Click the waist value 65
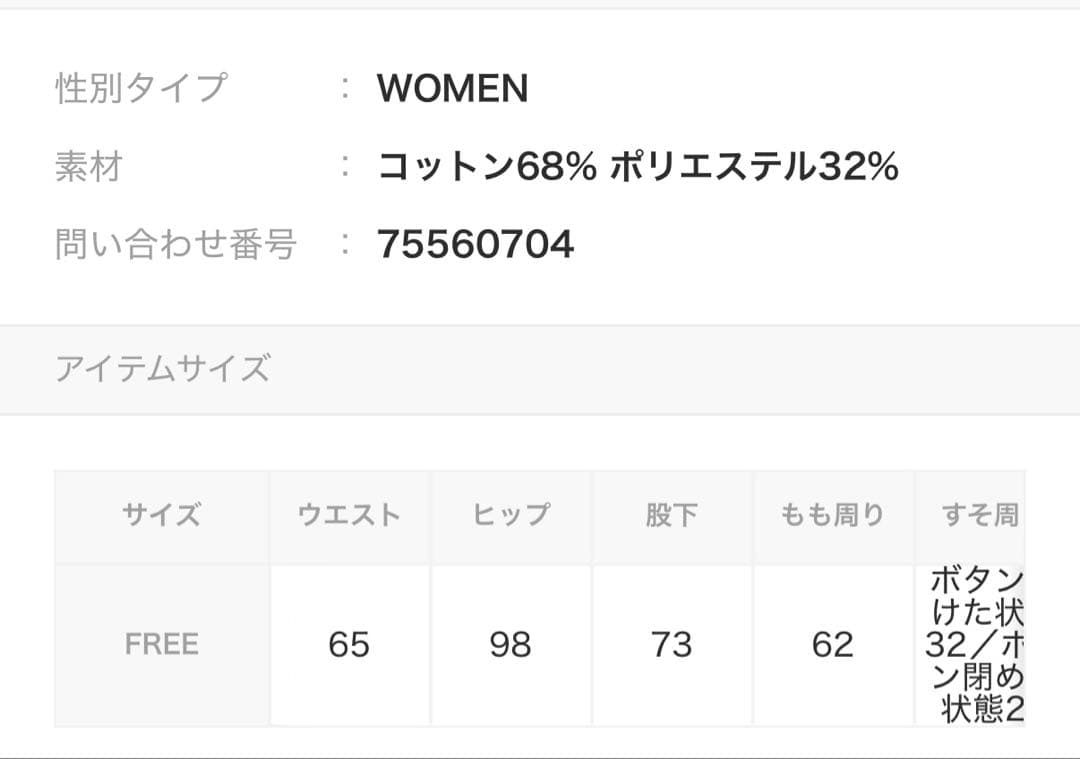 point(349,645)
